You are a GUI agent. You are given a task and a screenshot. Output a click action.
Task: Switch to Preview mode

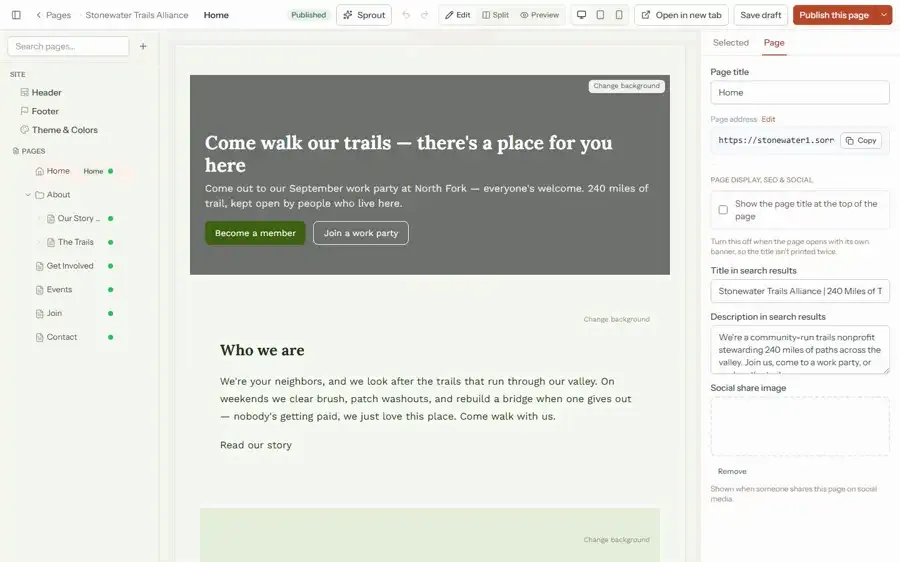[540, 15]
